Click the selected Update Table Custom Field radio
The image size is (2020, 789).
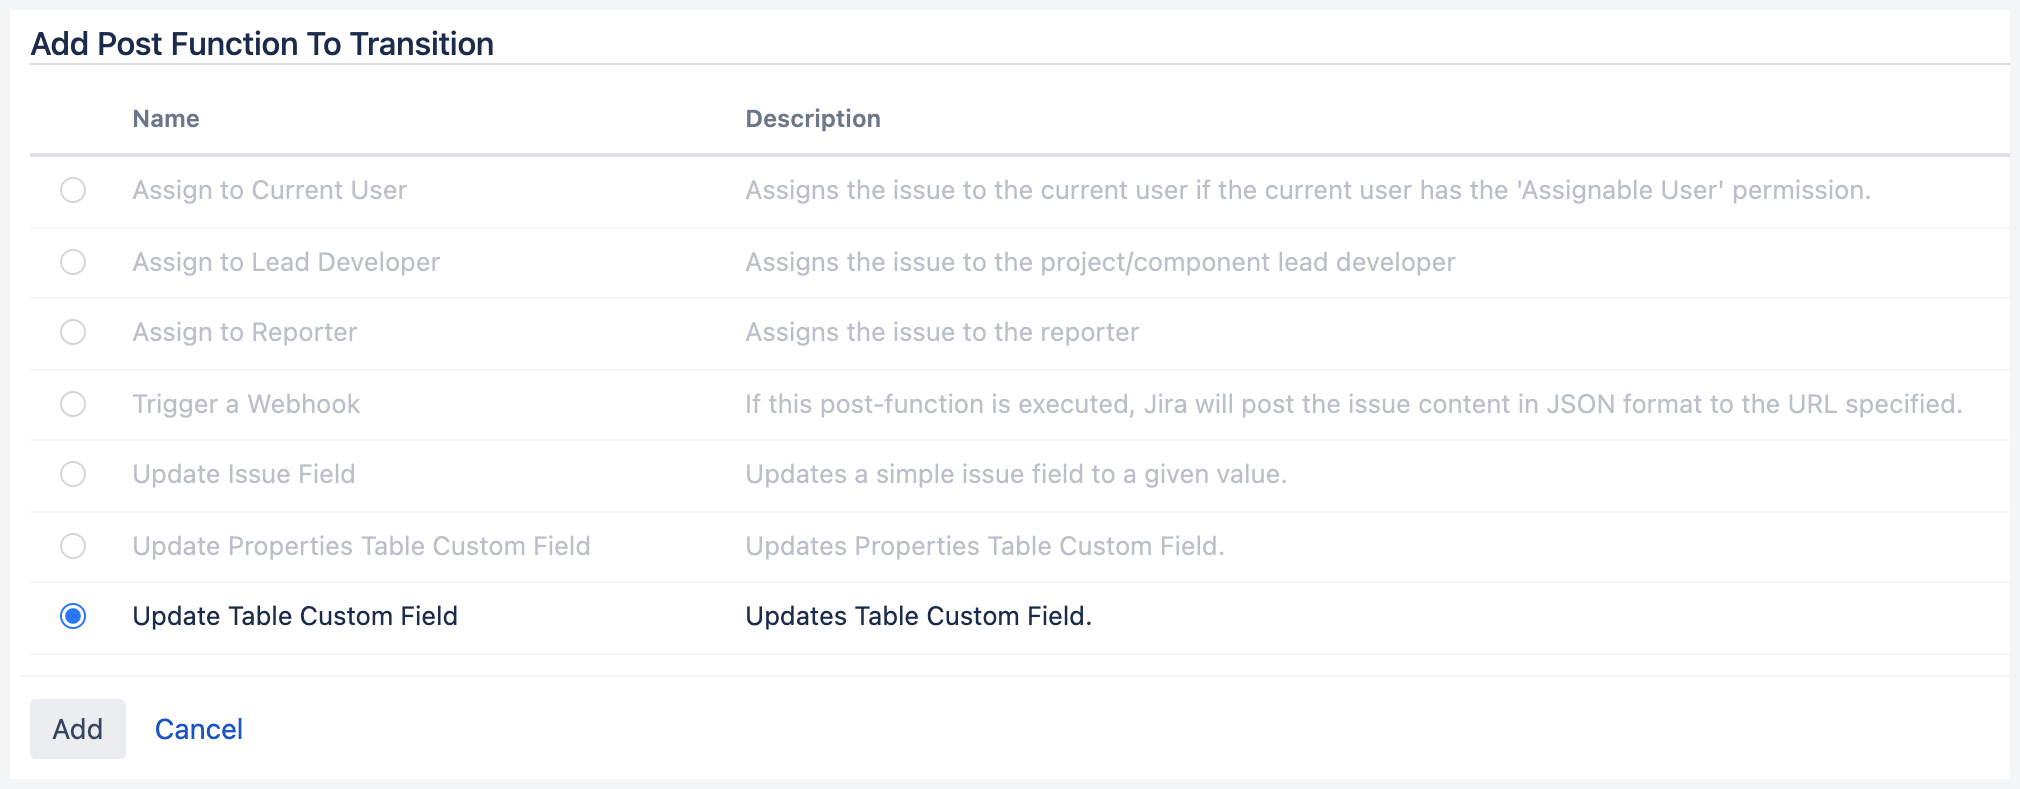click(73, 616)
